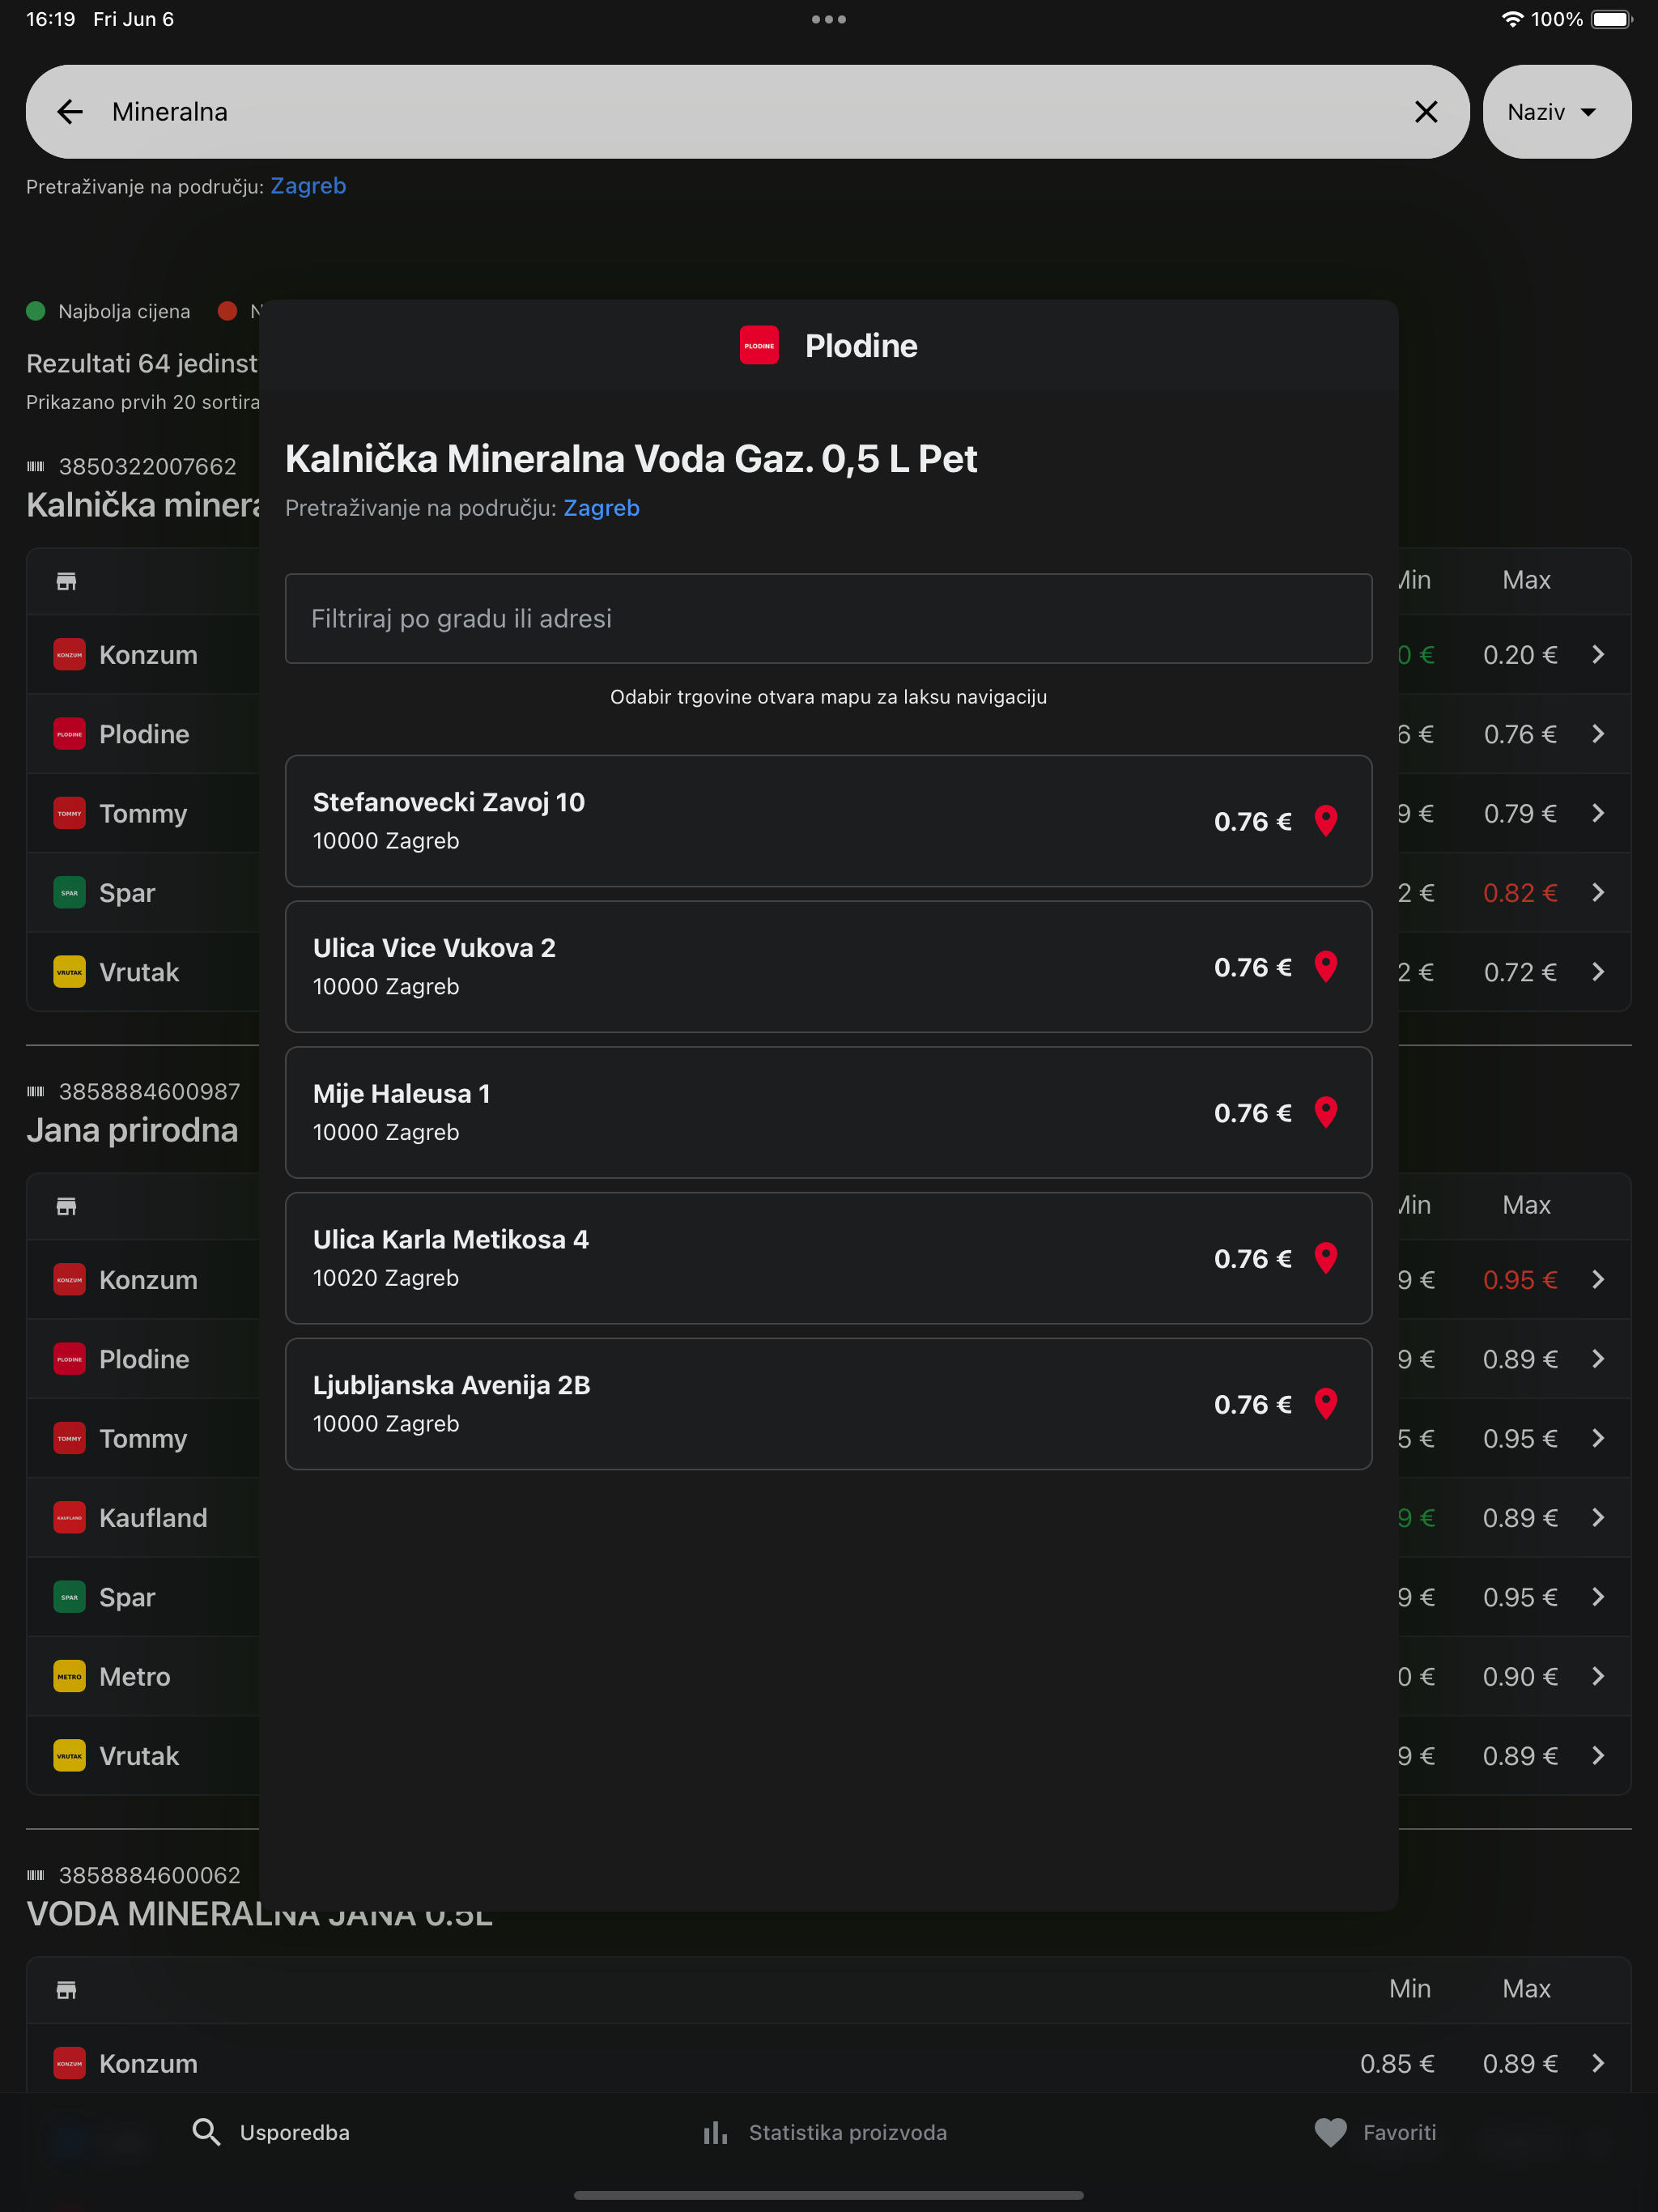The image size is (1658, 2212).
Task: Tap Vrutak logo in Jana prirodna list
Action: (69, 1756)
